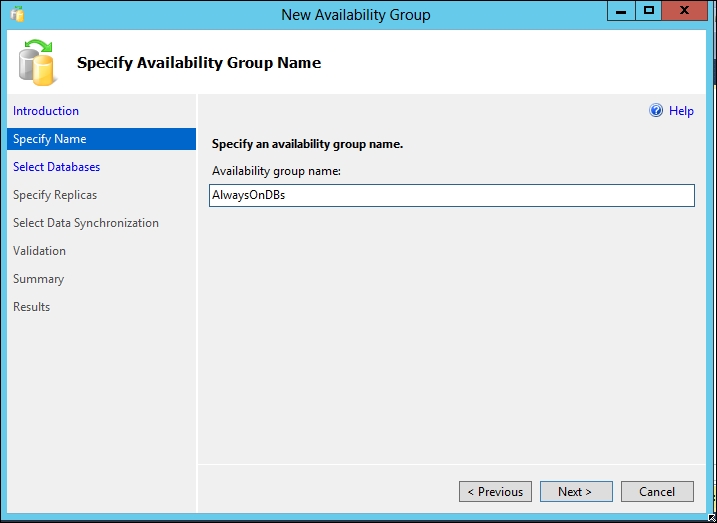Open the Help link

pos(681,111)
